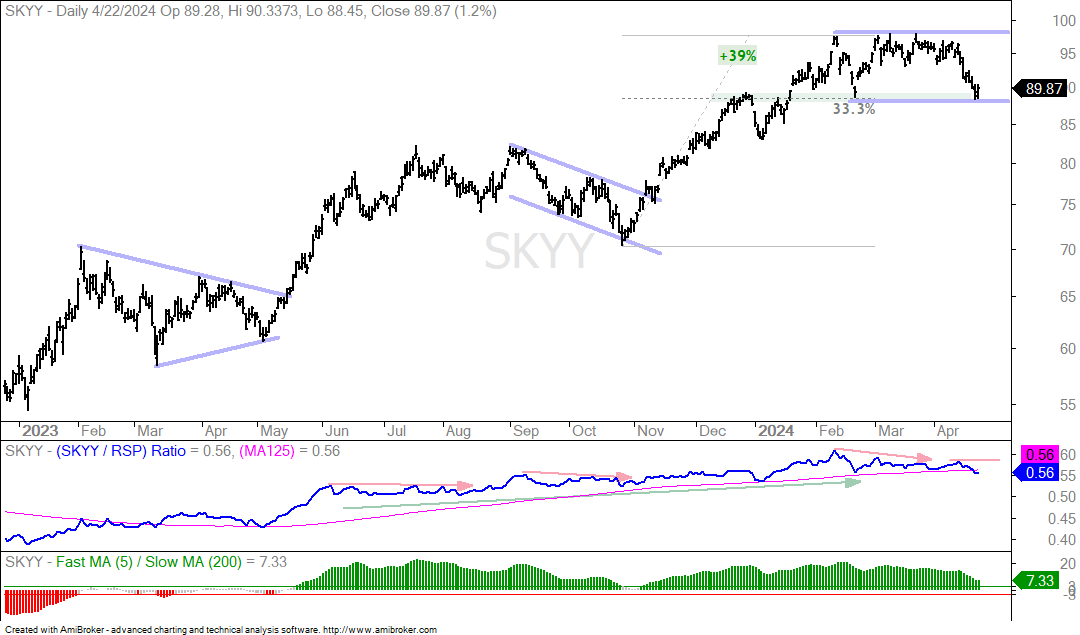Click the (SKYY / RSP) Ratio label
The width and height of the screenshot is (1080, 635).
[x=121, y=451]
